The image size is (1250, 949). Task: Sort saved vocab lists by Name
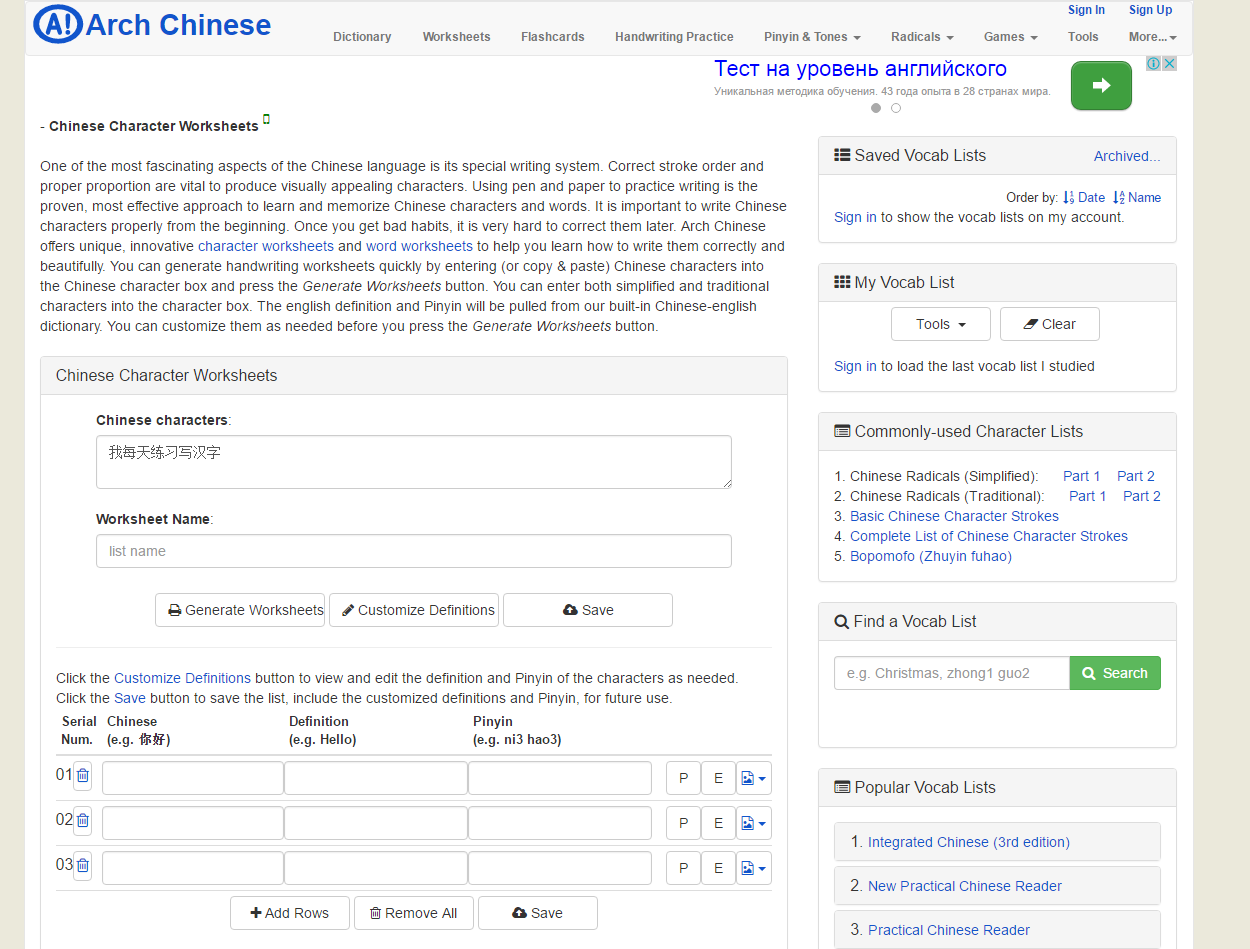[1137, 198]
